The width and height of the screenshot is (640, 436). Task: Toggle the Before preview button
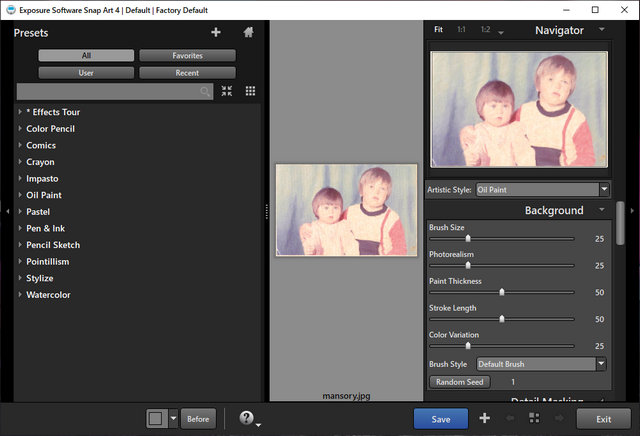(198, 419)
